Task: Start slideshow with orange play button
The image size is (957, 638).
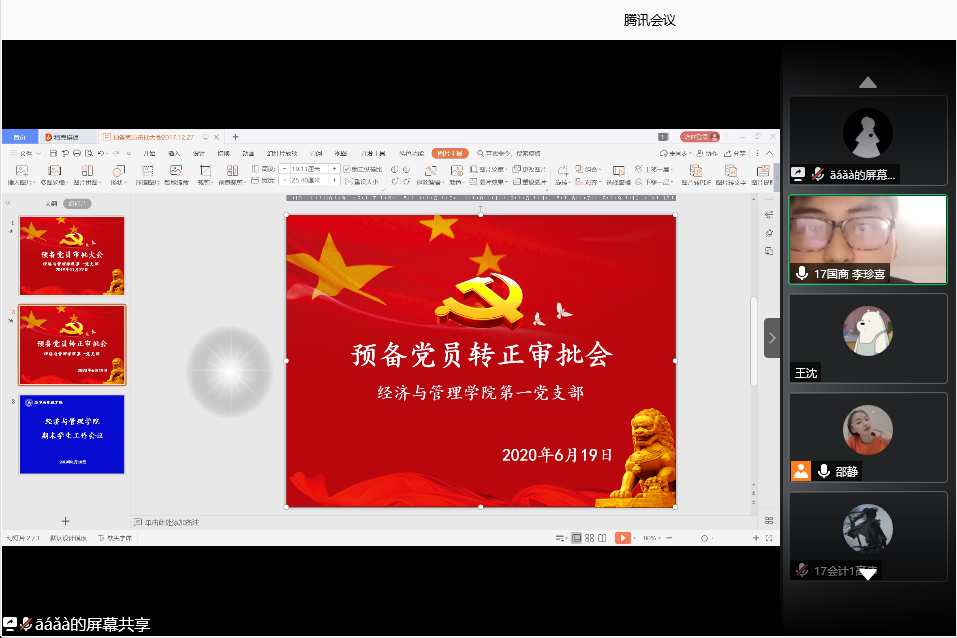Action: pos(623,538)
